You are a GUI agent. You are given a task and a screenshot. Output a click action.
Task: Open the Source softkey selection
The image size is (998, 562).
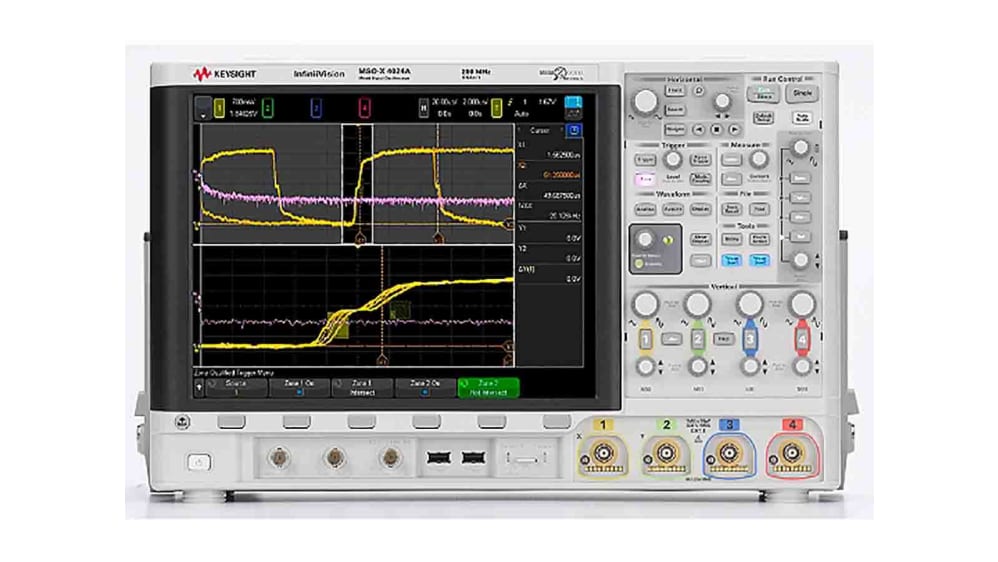[236, 388]
